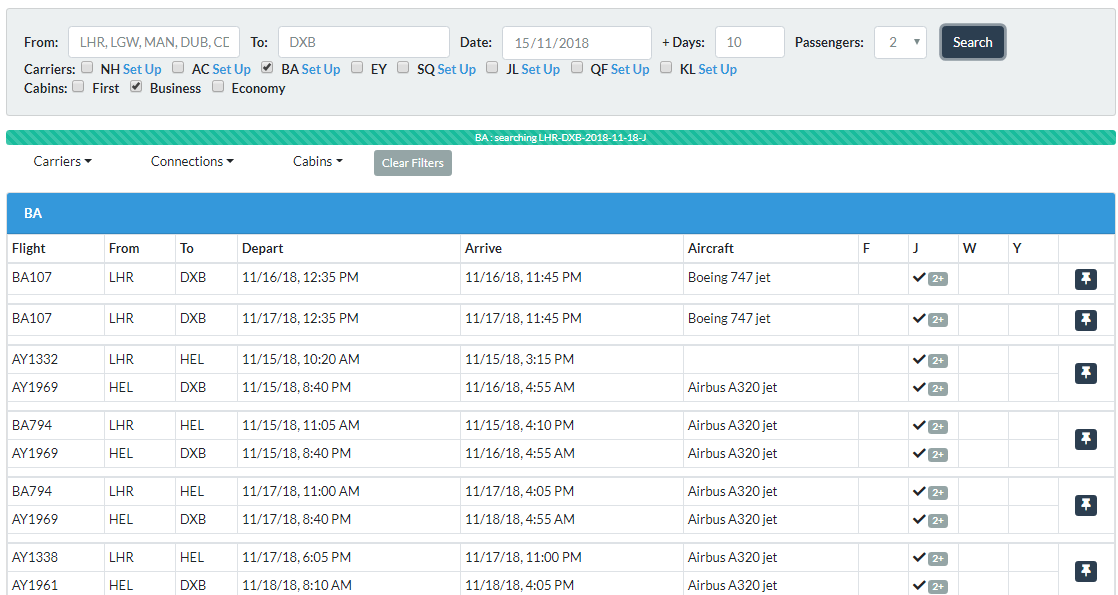Click the J checkmark for BA107 on 11/16/18
Screen dimensions: 1118x595
919,277
